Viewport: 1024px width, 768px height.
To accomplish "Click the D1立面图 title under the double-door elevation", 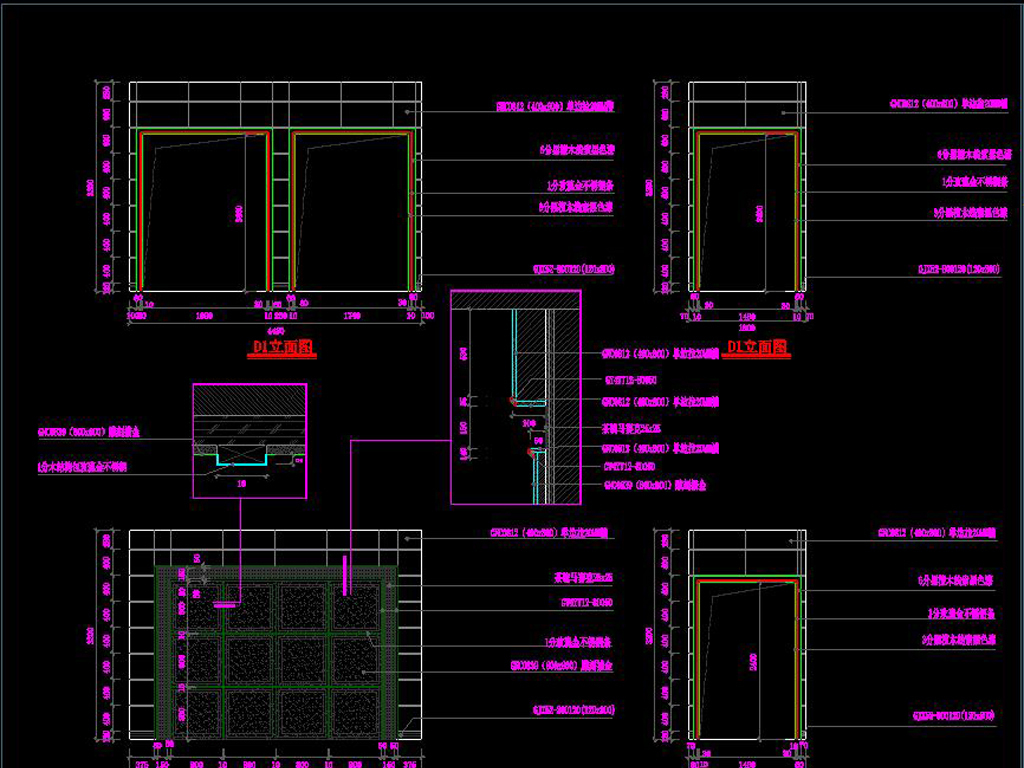I will [x=281, y=347].
